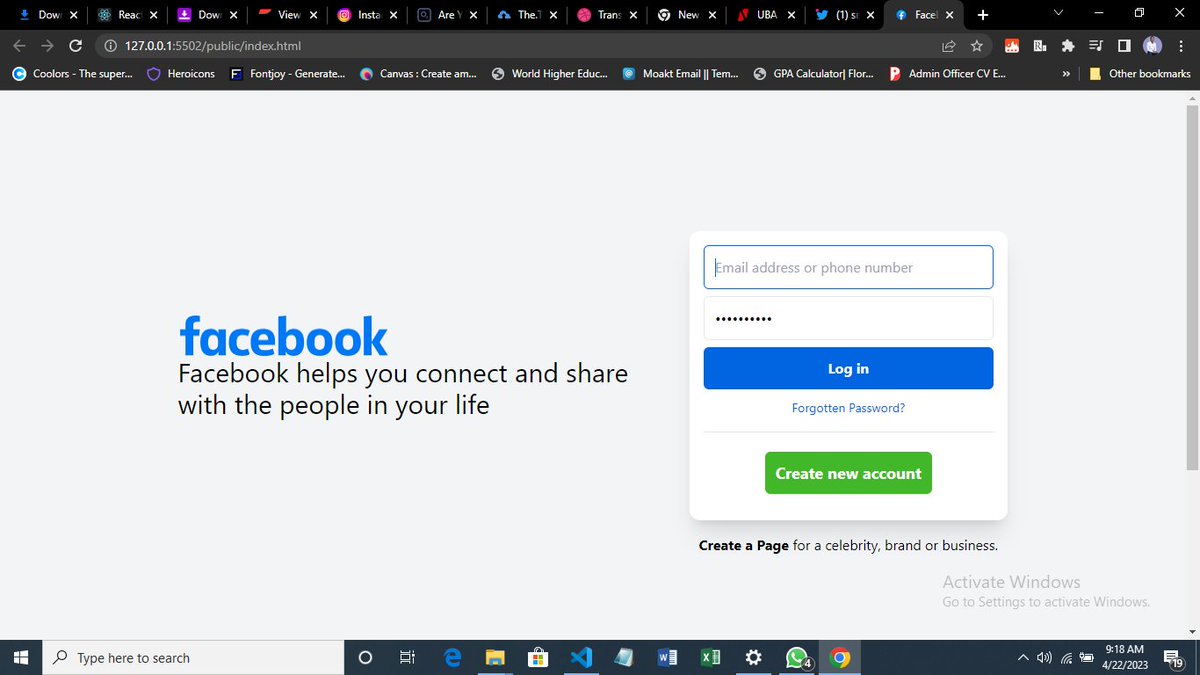The height and width of the screenshot is (675, 1200).
Task: Open the Chrome profile avatar
Action: (1153, 46)
